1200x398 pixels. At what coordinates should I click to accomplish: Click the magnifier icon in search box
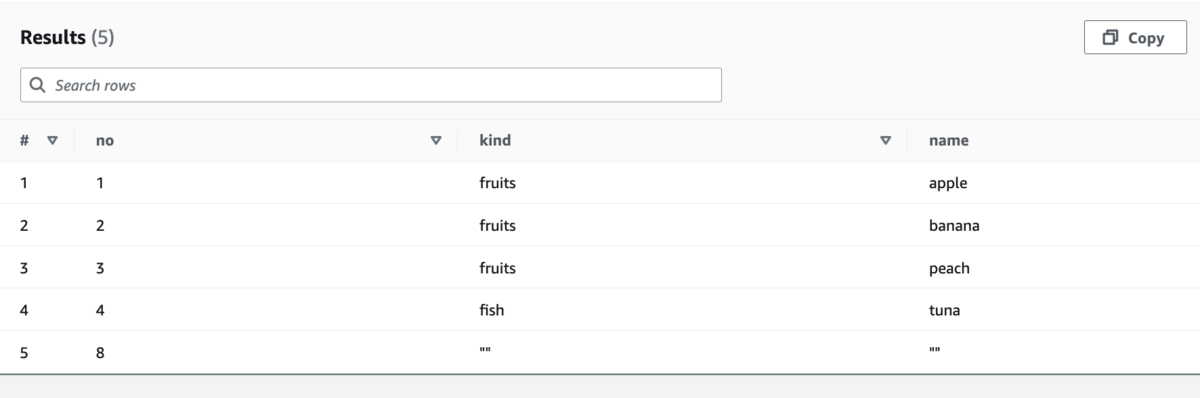pyautogui.click(x=38, y=85)
